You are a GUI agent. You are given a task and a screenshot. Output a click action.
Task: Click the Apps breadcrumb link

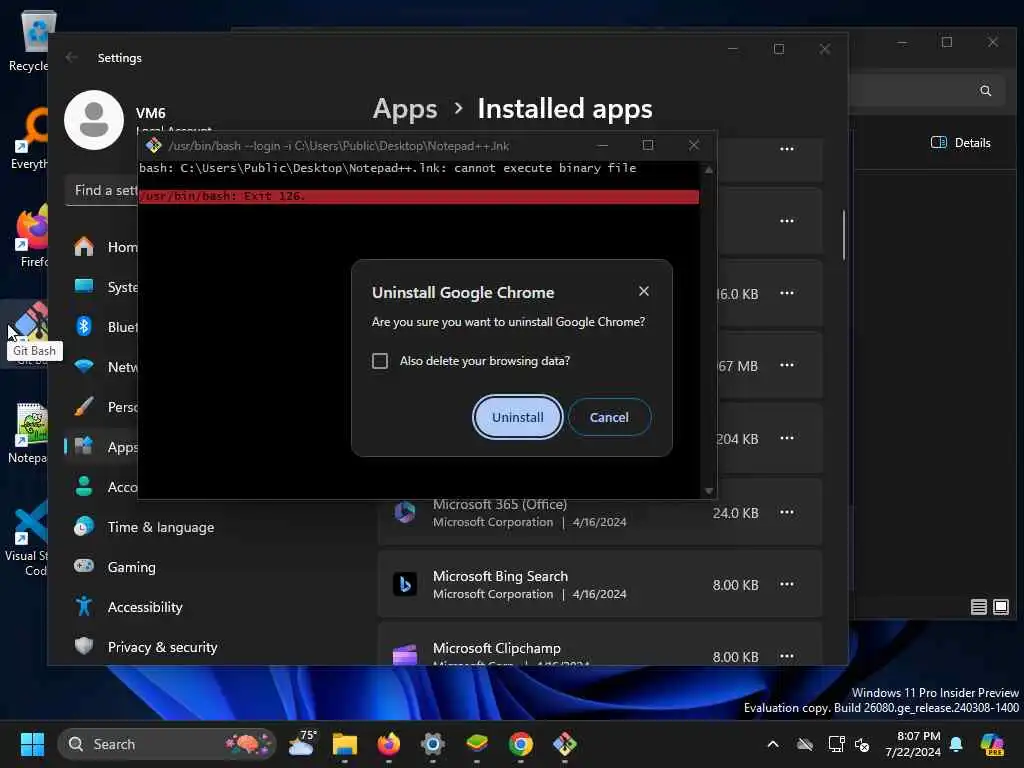pyautogui.click(x=405, y=108)
